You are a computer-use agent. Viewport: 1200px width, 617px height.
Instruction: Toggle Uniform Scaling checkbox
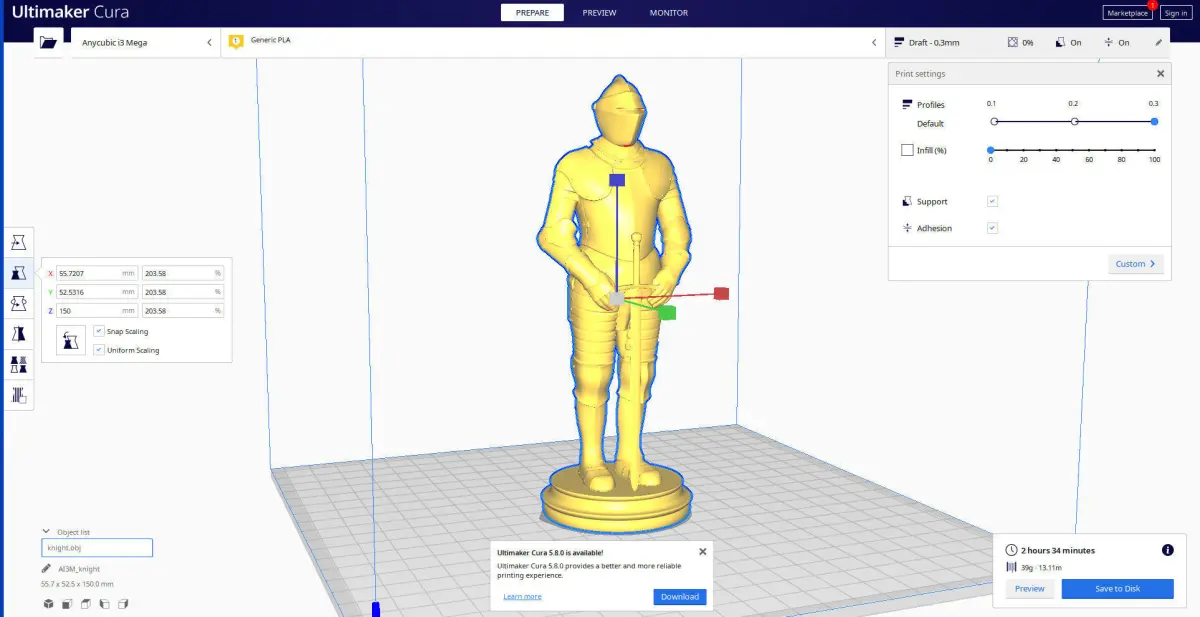99,350
